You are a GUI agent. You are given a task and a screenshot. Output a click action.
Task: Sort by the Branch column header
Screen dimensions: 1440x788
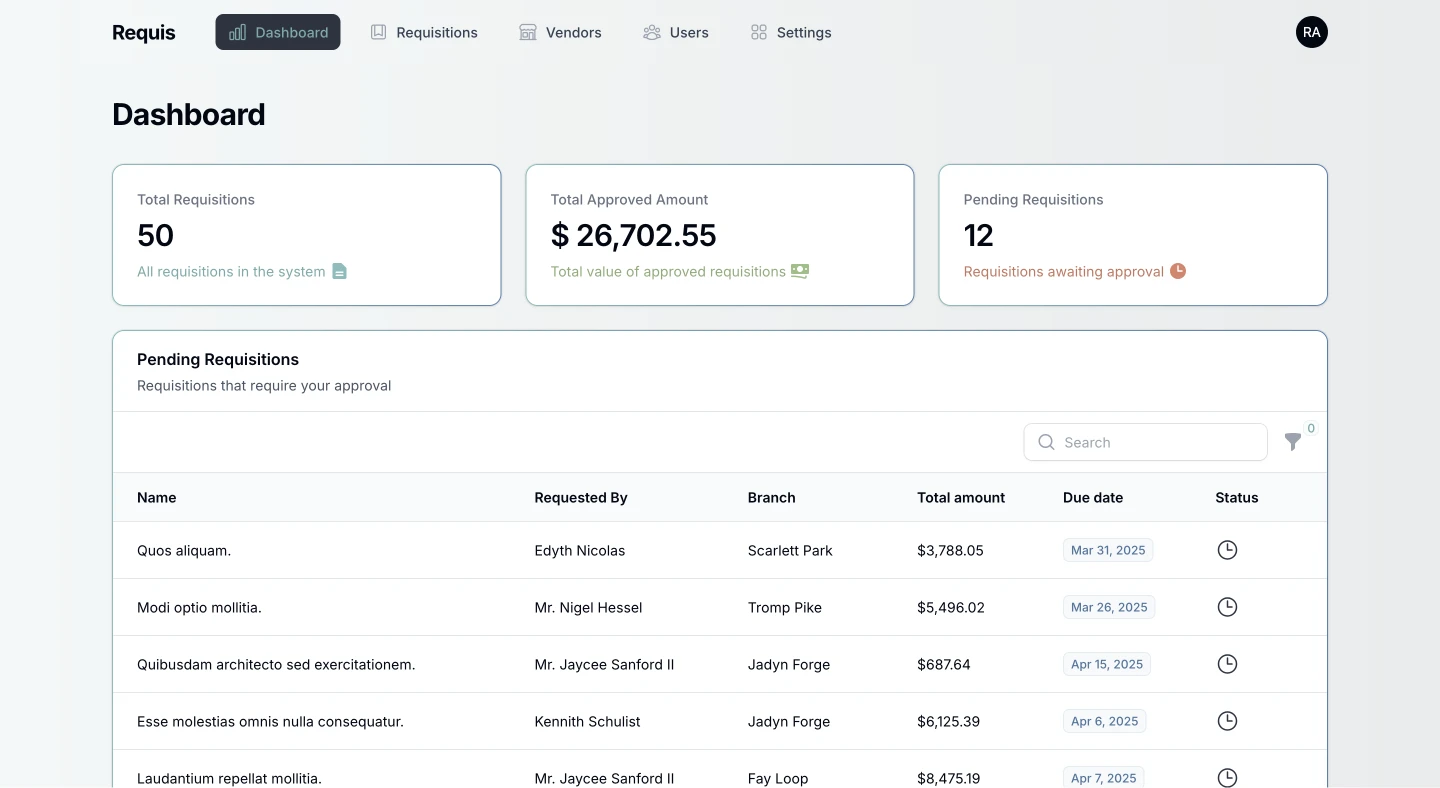(772, 497)
